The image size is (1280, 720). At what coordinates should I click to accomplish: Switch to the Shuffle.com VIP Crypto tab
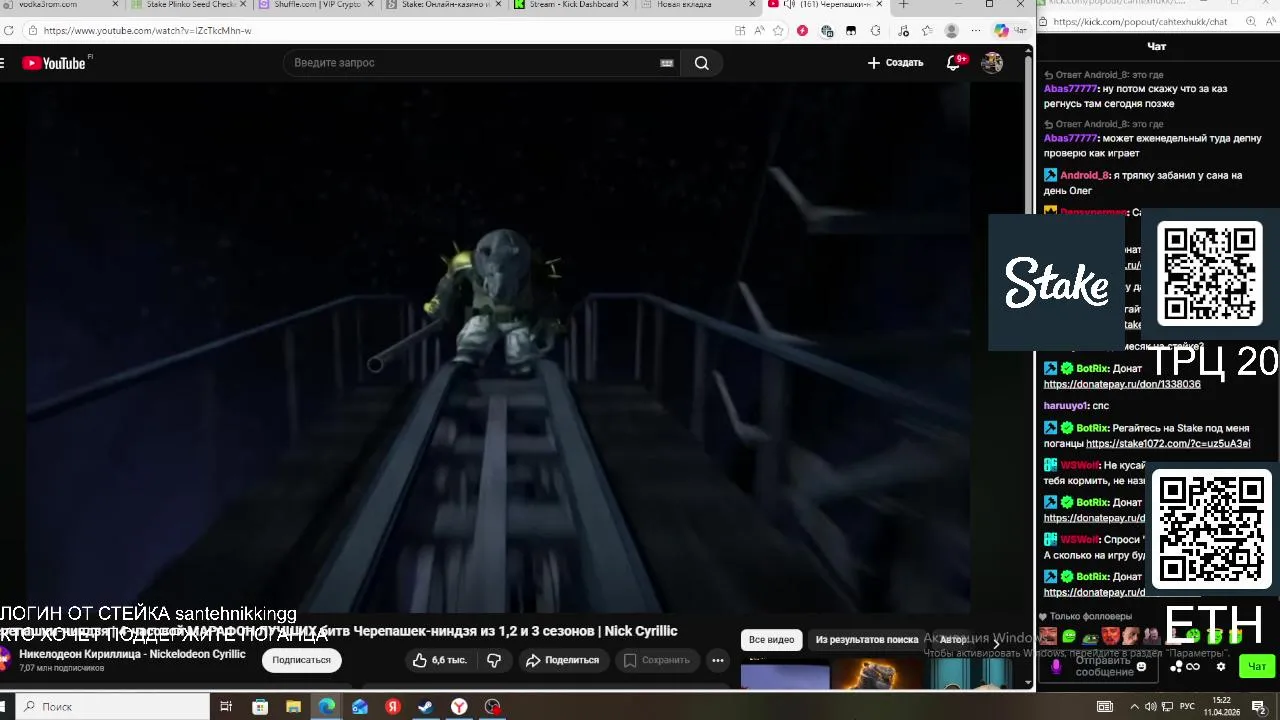[318, 5]
